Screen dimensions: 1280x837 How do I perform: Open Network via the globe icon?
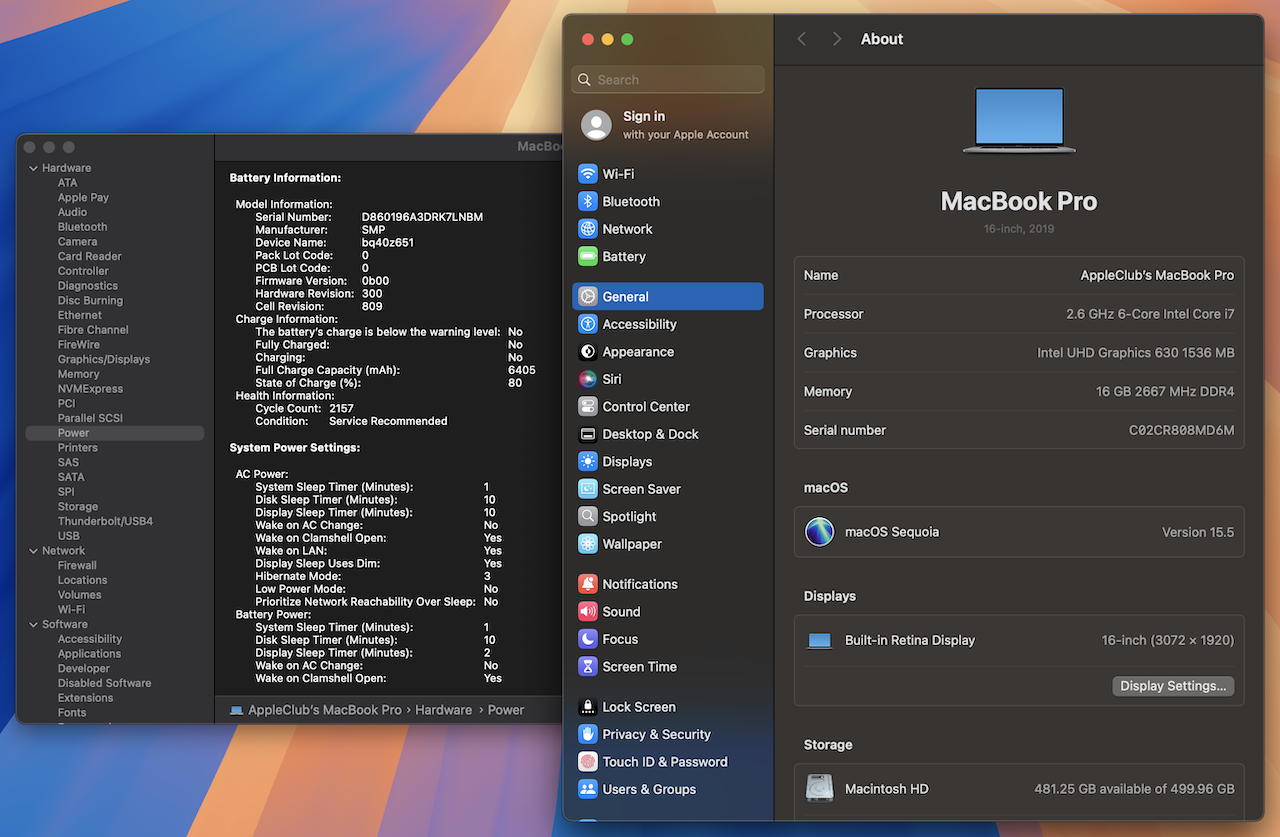point(588,229)
